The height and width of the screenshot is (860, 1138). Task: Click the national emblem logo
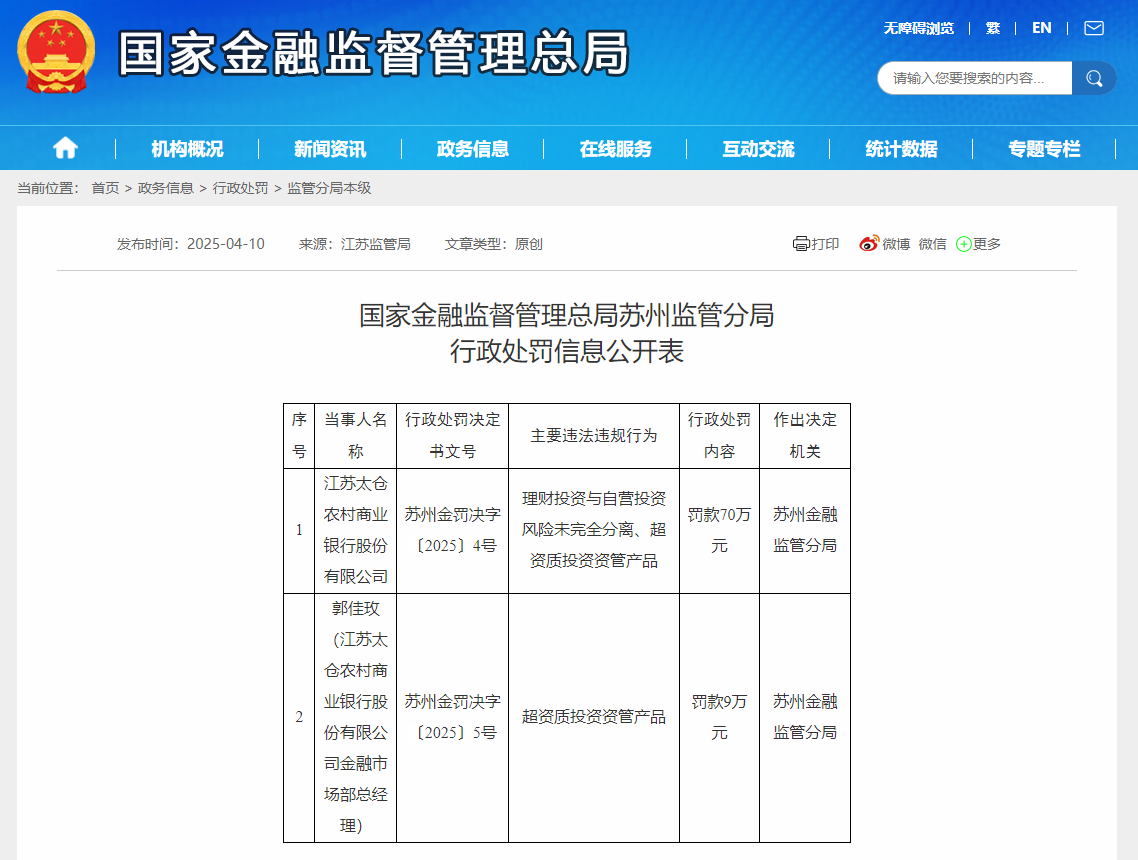(56, 52)
